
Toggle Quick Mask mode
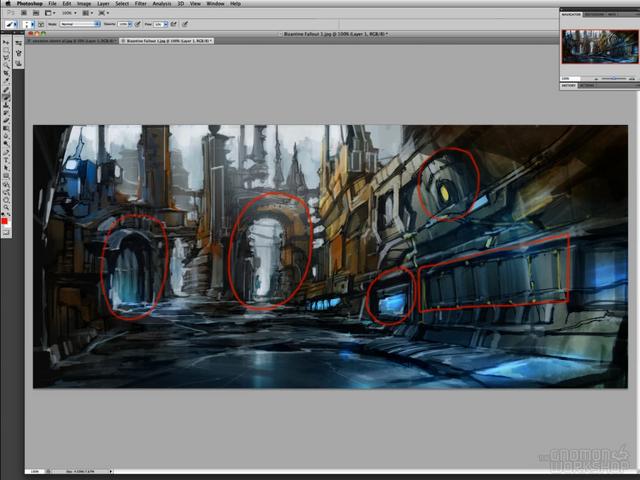pyautogui.click(x=6, y=233)
